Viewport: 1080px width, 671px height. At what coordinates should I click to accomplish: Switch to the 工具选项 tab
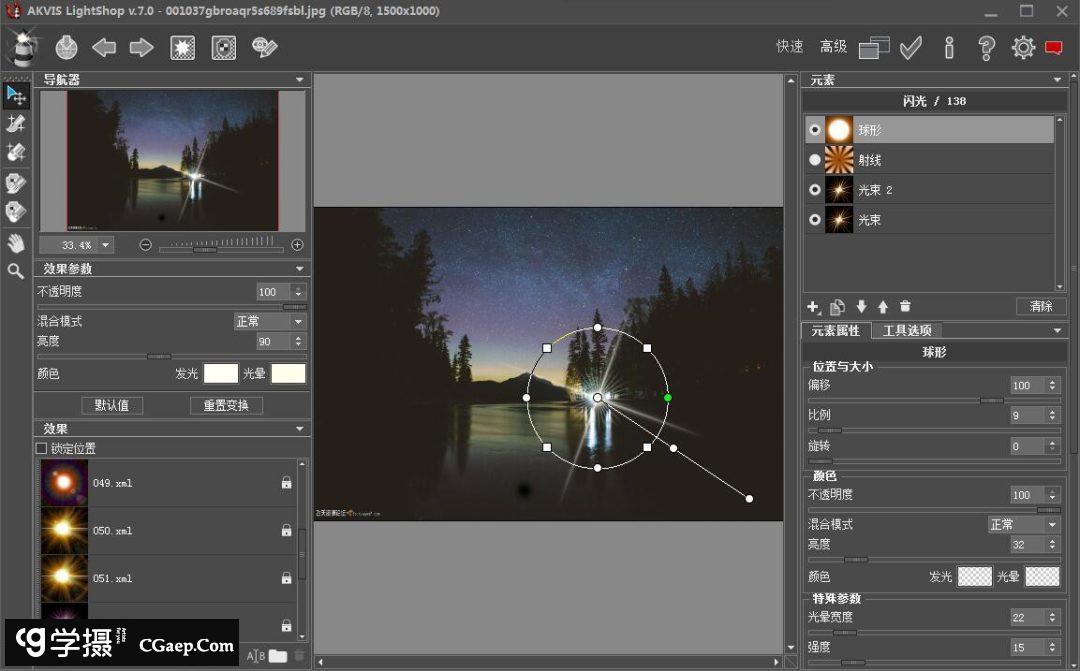[906, 331]
